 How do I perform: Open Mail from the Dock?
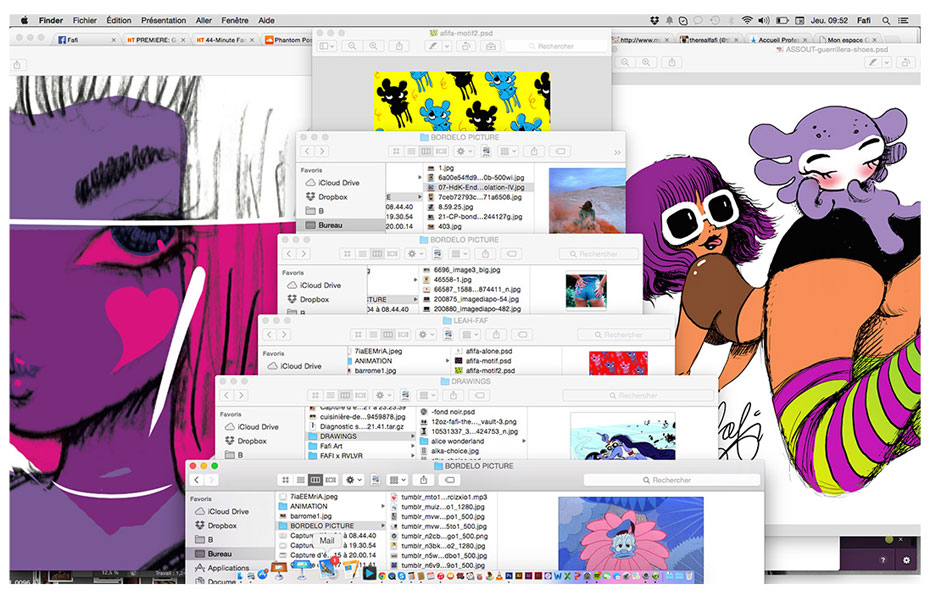(327, 570)
